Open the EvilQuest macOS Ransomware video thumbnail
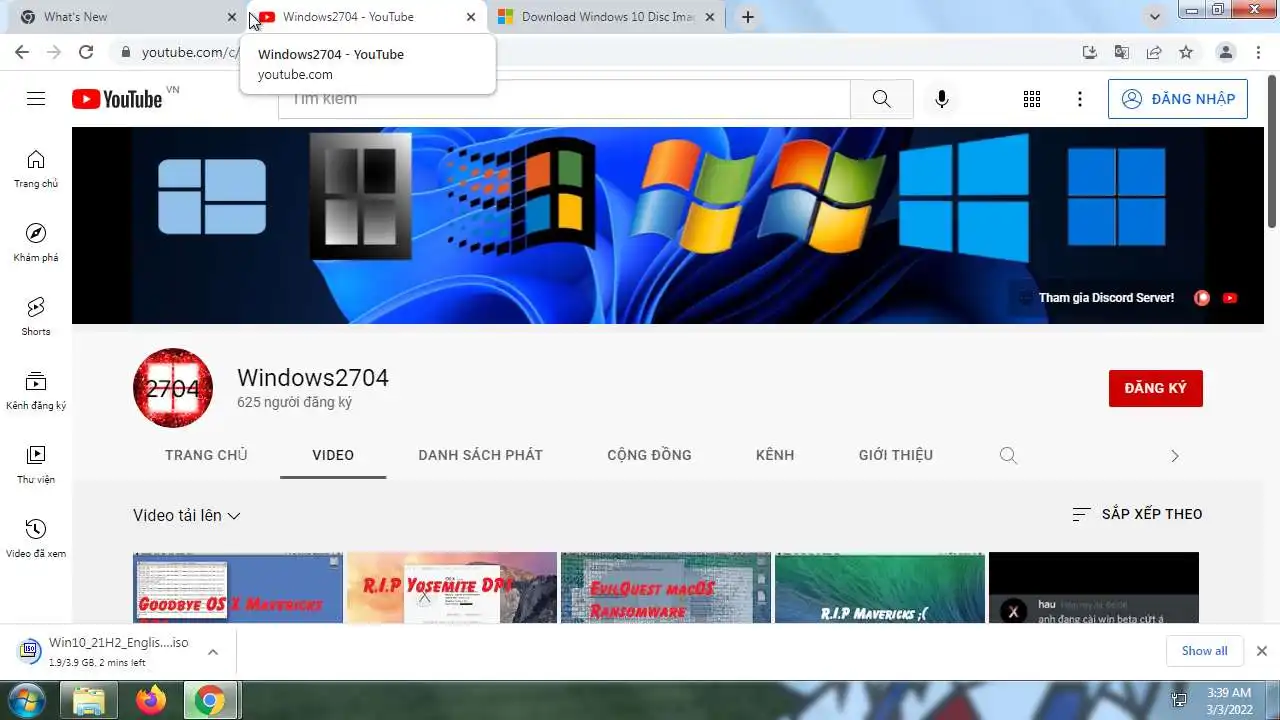The height and width of the screenshot is (720, 1280). pos(666,588)
